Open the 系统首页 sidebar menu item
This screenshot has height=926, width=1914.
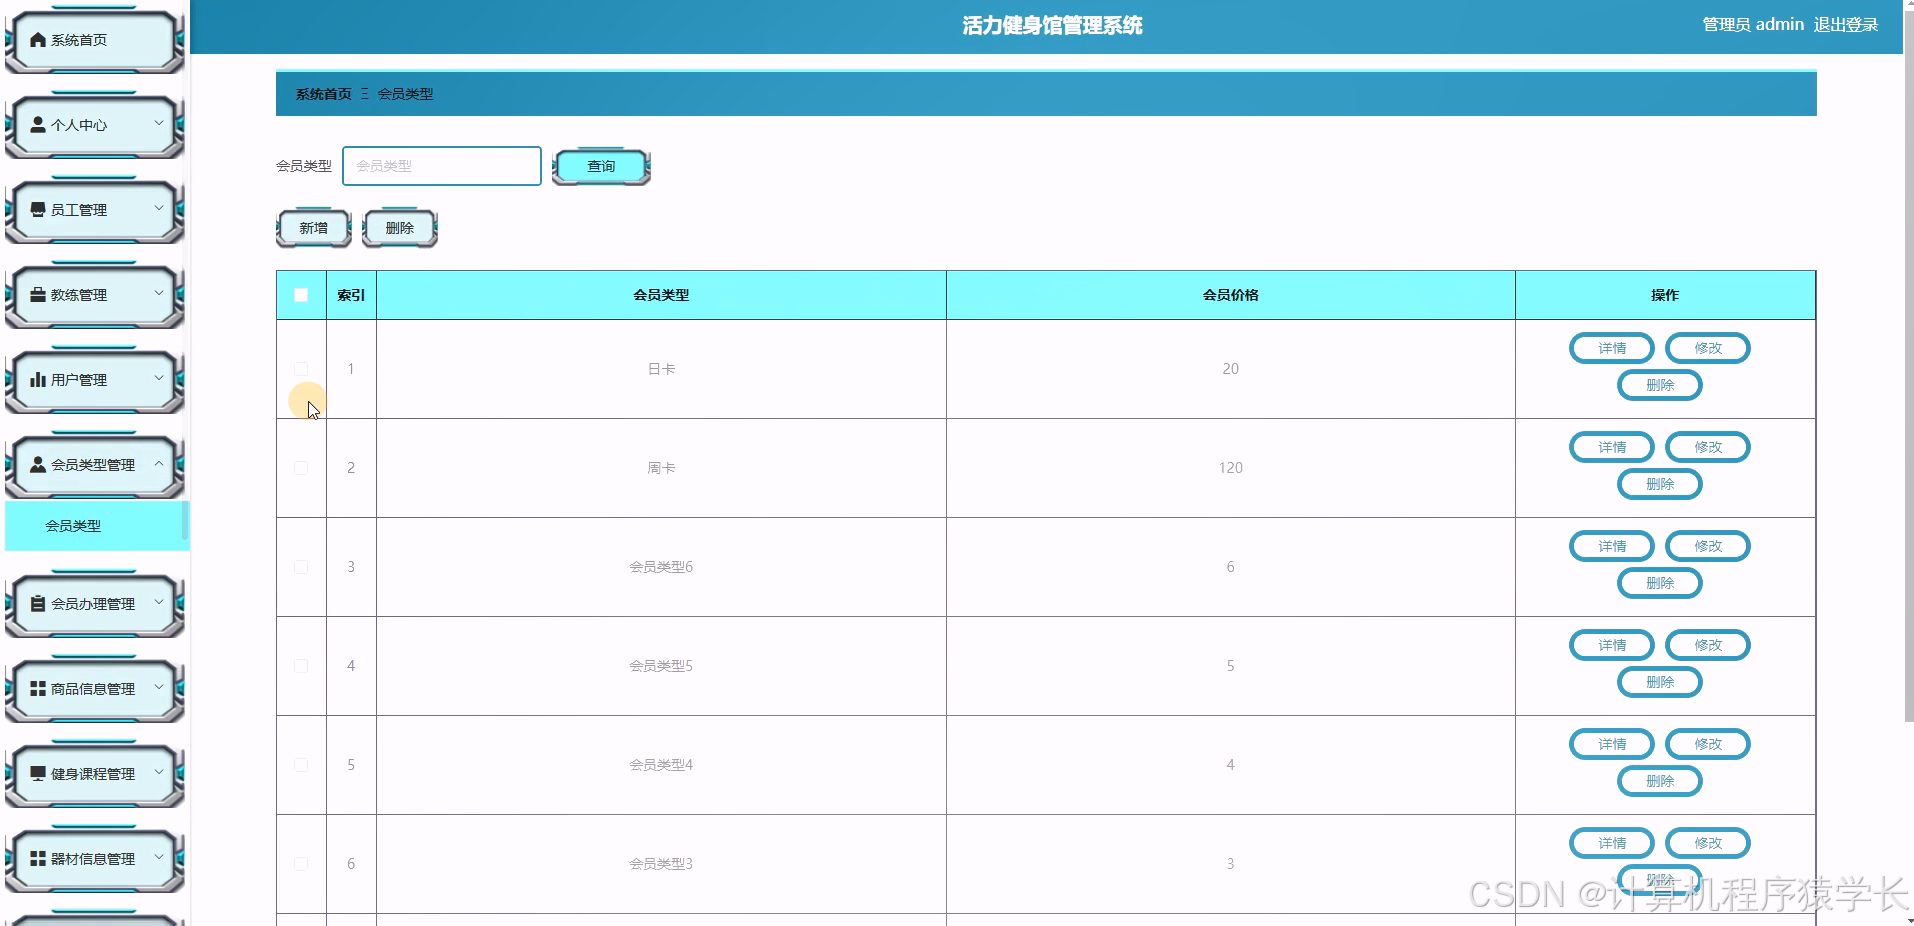[x=95, y=40]
